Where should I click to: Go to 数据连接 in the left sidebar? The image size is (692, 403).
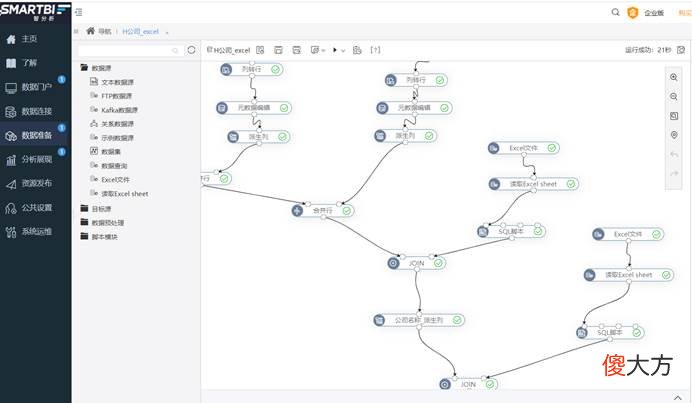(36, 111)
